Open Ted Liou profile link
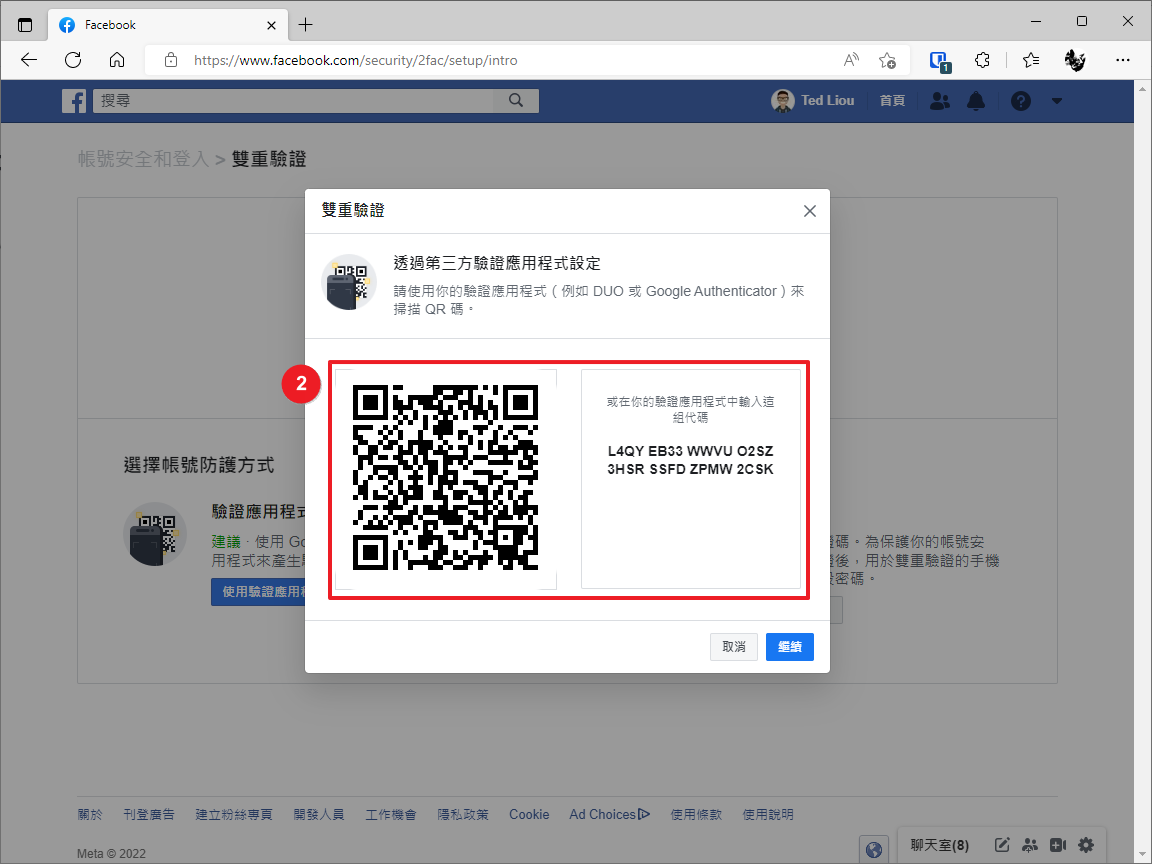 [x=813, y=101]
